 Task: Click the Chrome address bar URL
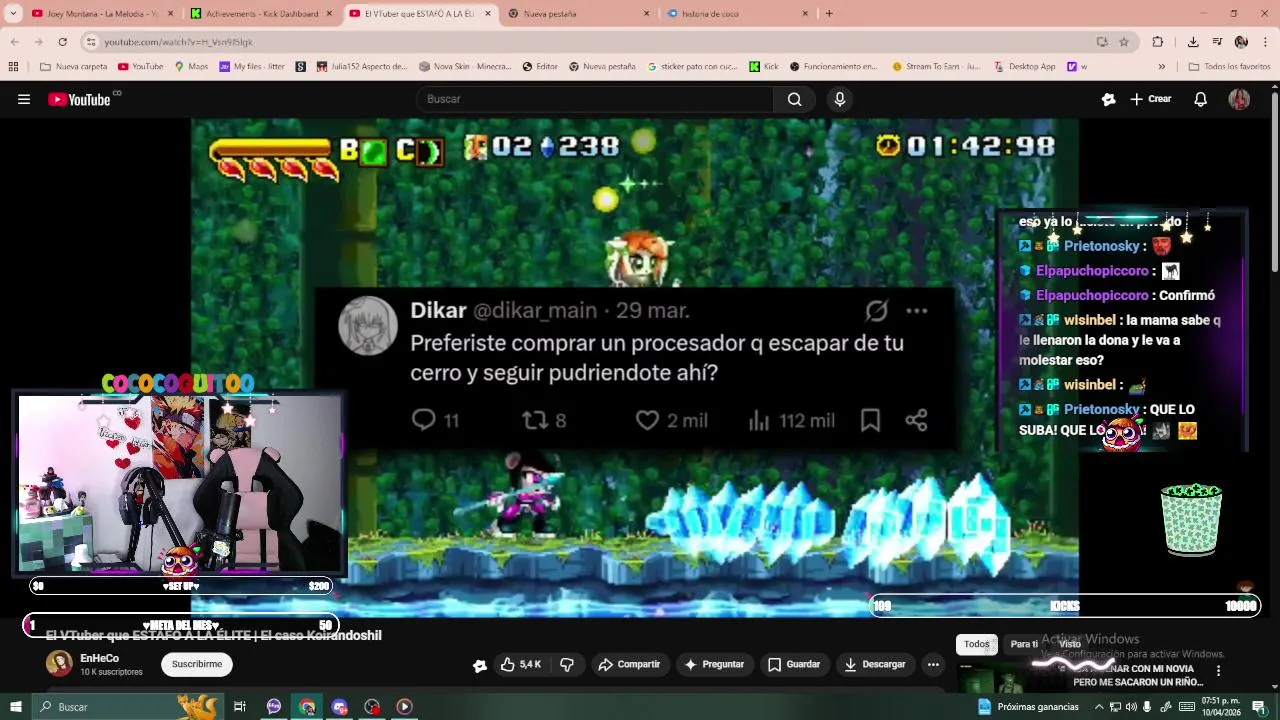click(x=178, y=42)
